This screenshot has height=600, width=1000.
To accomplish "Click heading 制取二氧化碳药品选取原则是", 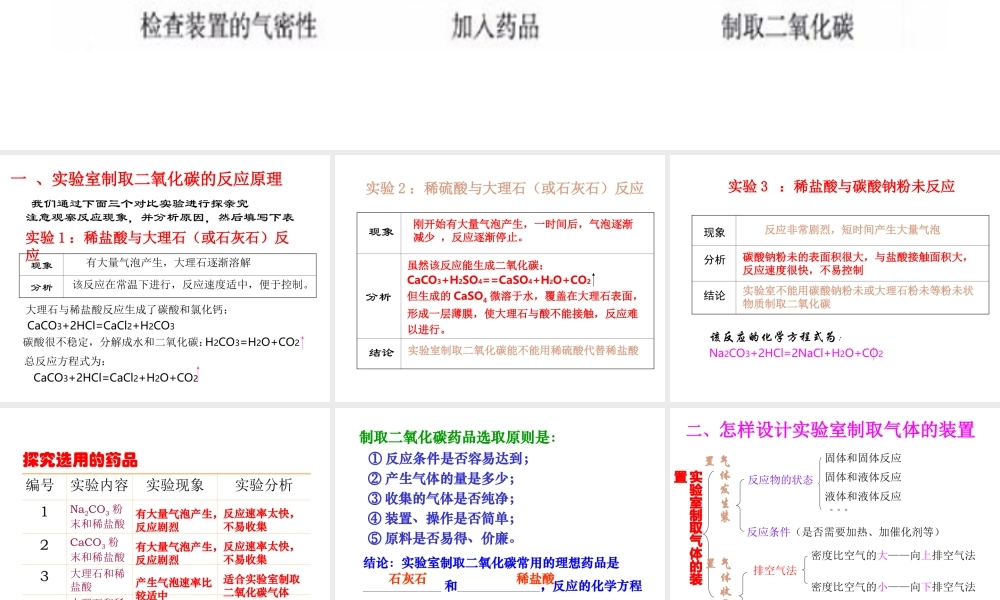I will tap(457, 437).
